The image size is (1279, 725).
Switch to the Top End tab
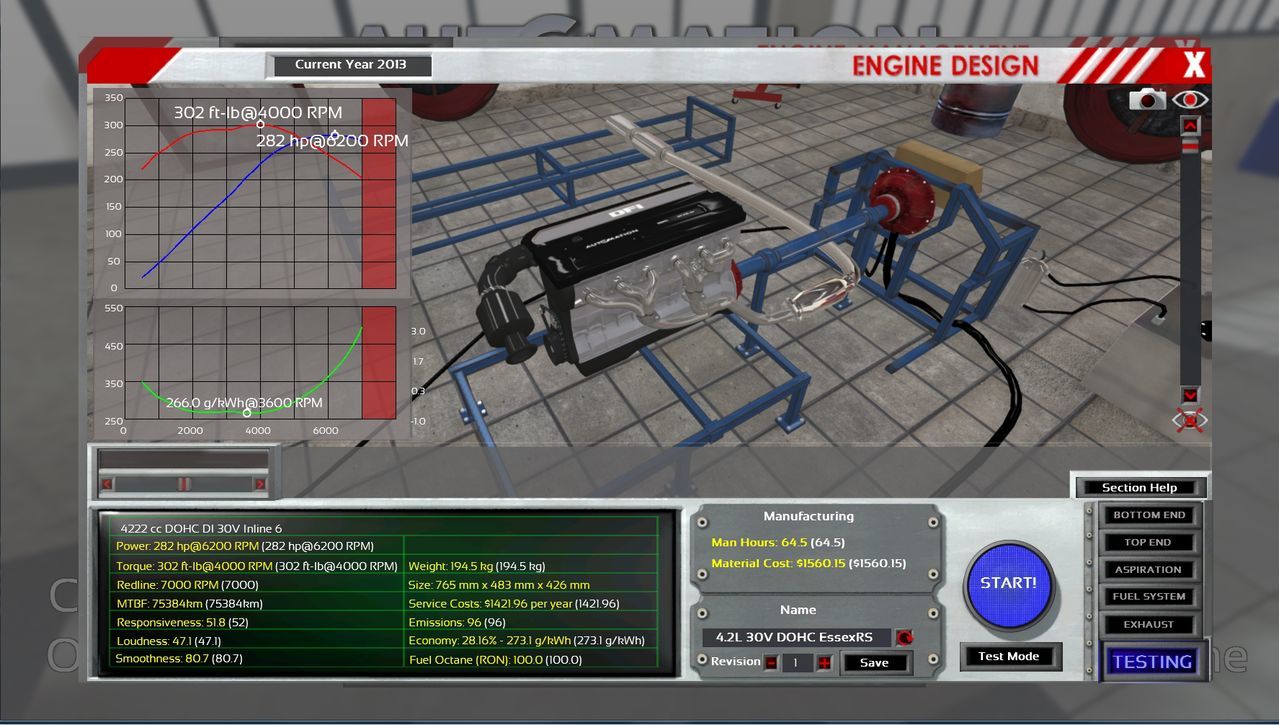(x=1150, y=542)
